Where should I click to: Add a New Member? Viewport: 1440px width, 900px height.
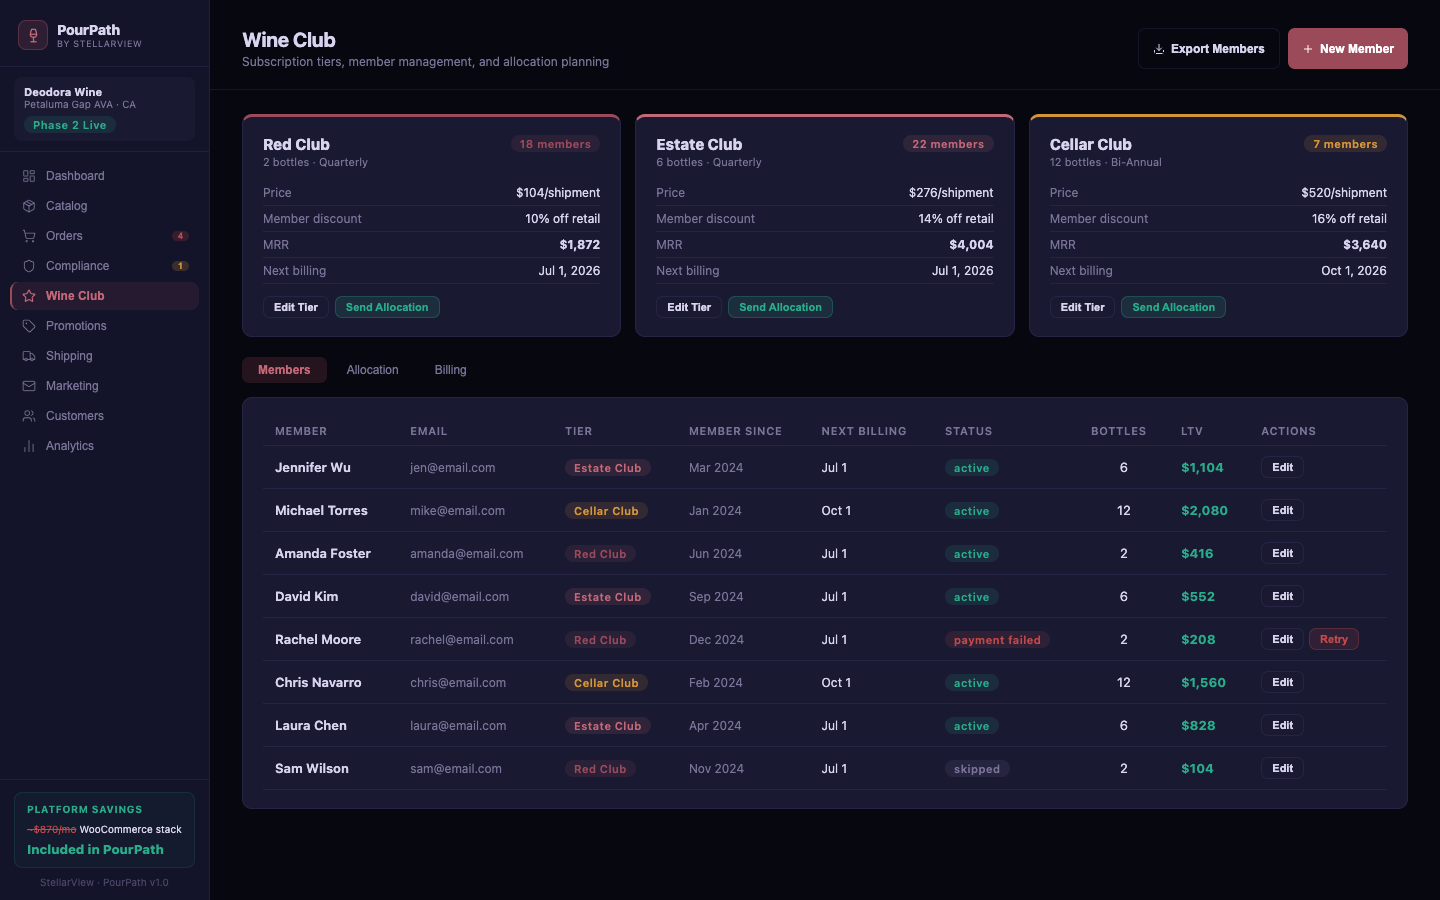[x=1347, y=49]
